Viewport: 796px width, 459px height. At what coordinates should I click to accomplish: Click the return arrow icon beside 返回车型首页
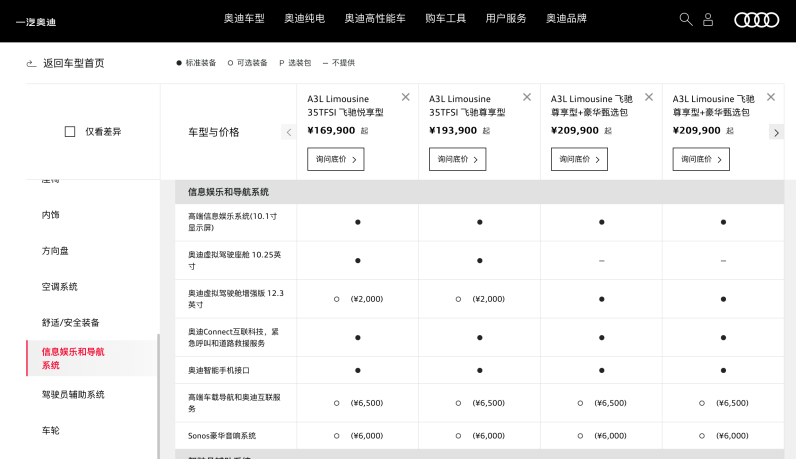[x=31, y=63]
